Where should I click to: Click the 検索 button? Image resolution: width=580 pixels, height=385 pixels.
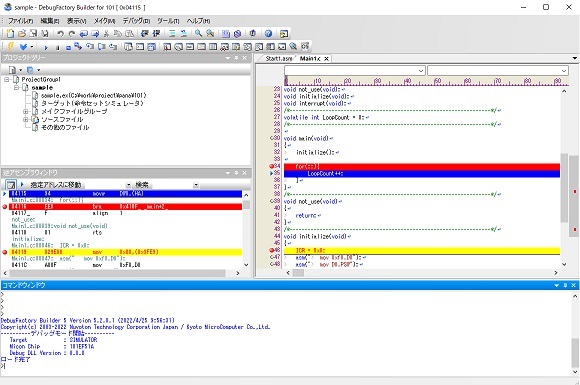[142, 185]
